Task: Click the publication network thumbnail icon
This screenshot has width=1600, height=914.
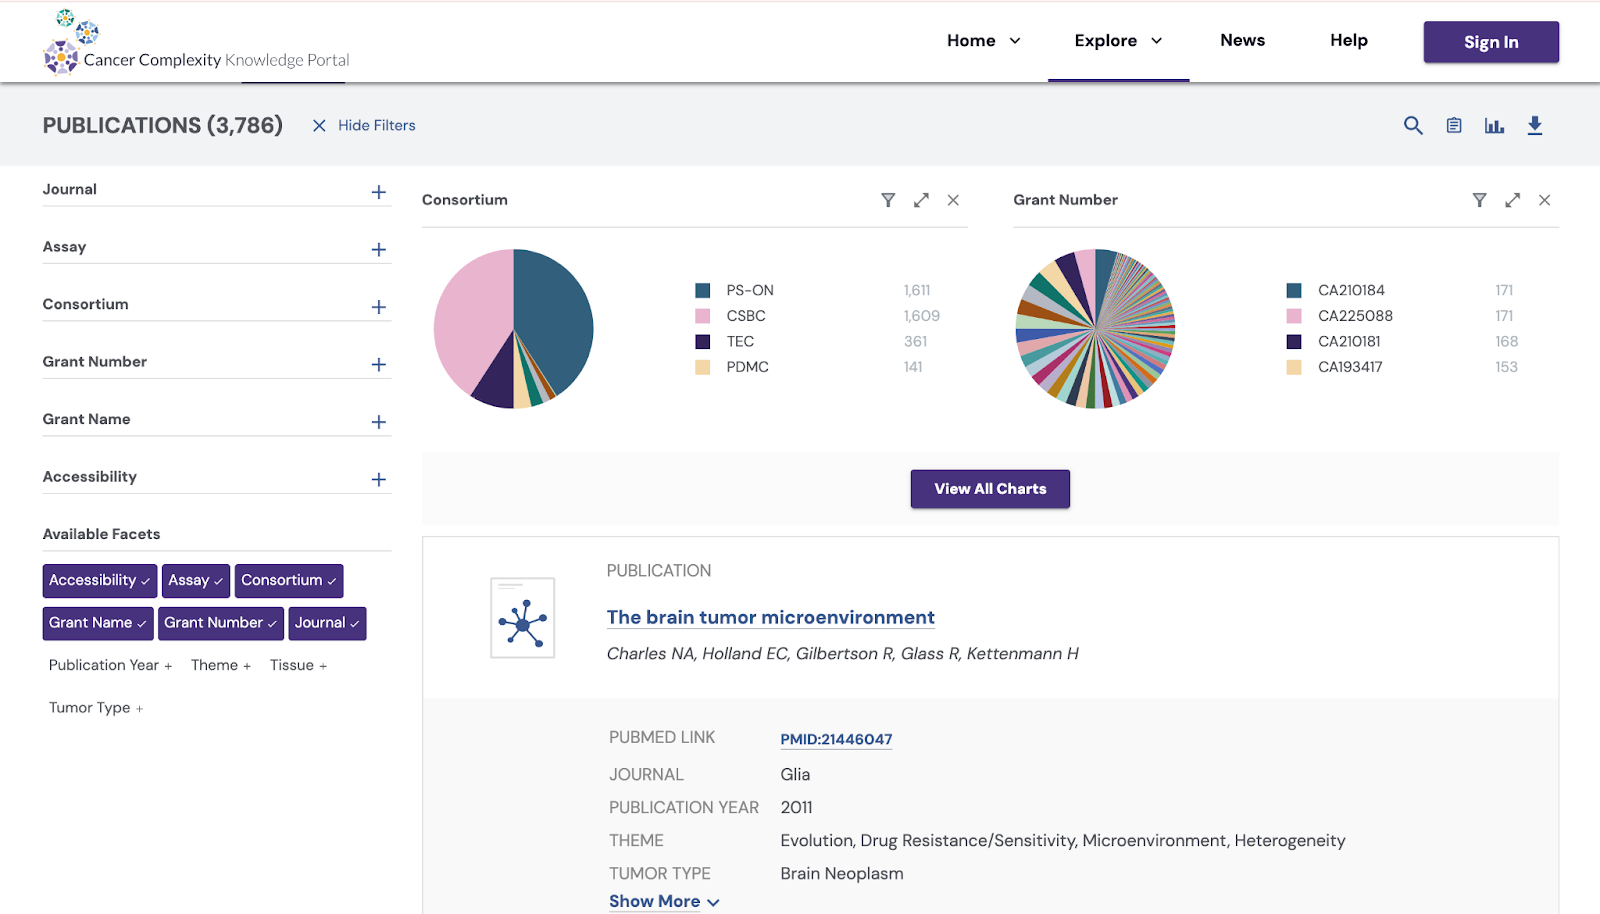Action: pos(522,618)
